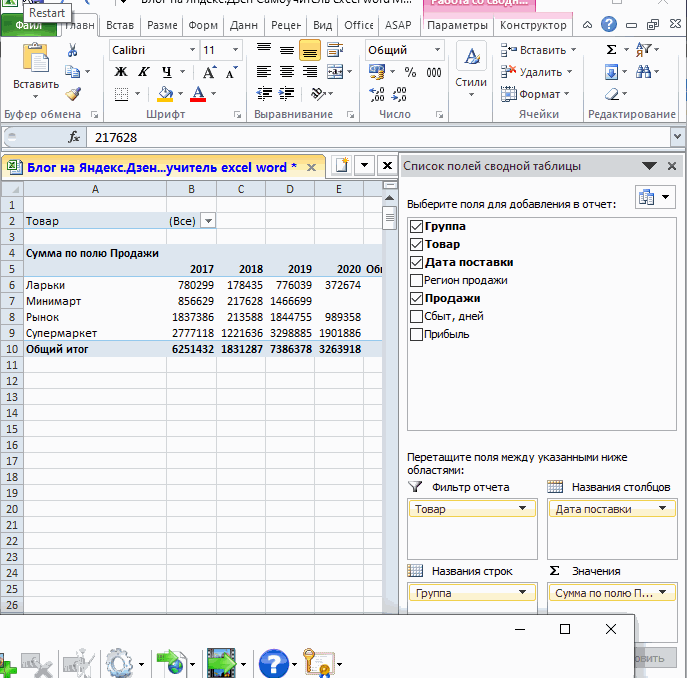
Task: Select cell C7 with value 217628
Action: pyautogui.click(x=241, y=301)
